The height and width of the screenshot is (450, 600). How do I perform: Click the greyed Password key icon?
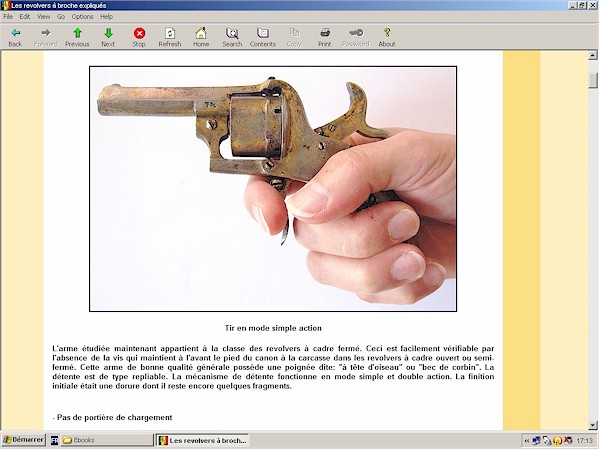click(x=356, y=37)
